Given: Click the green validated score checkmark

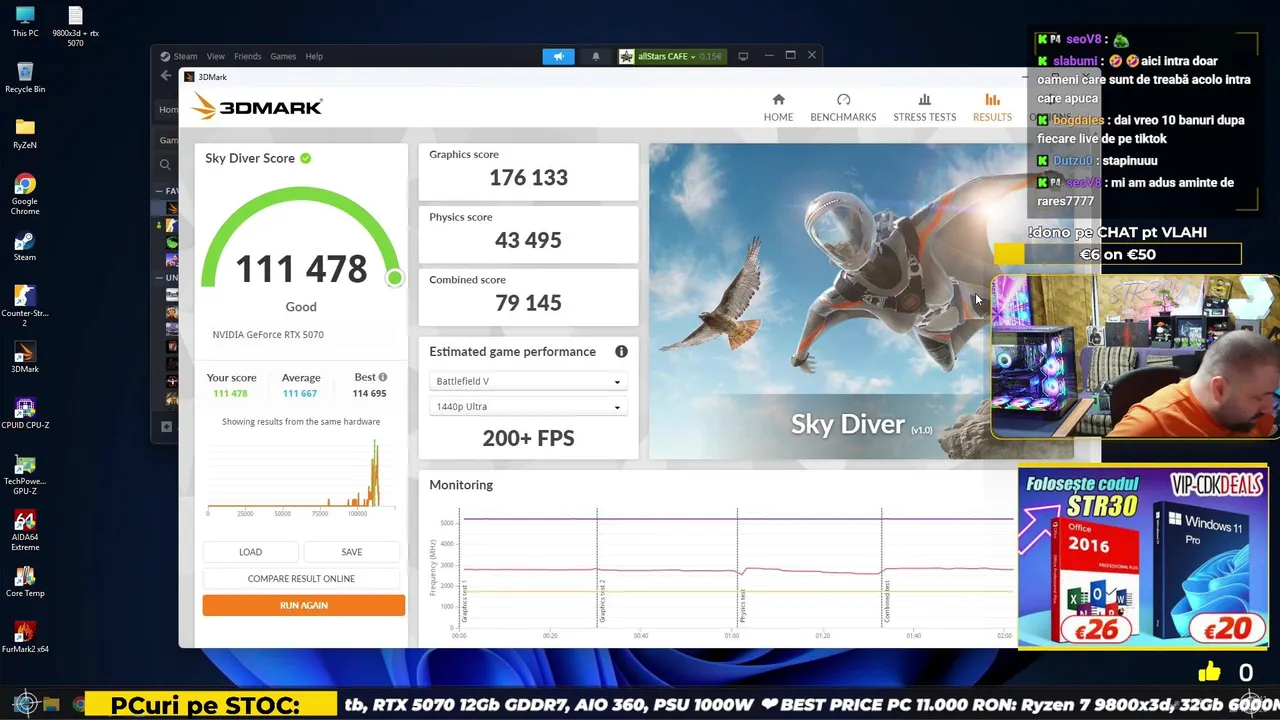Looking at the screenshot, I should pos(305,158).
